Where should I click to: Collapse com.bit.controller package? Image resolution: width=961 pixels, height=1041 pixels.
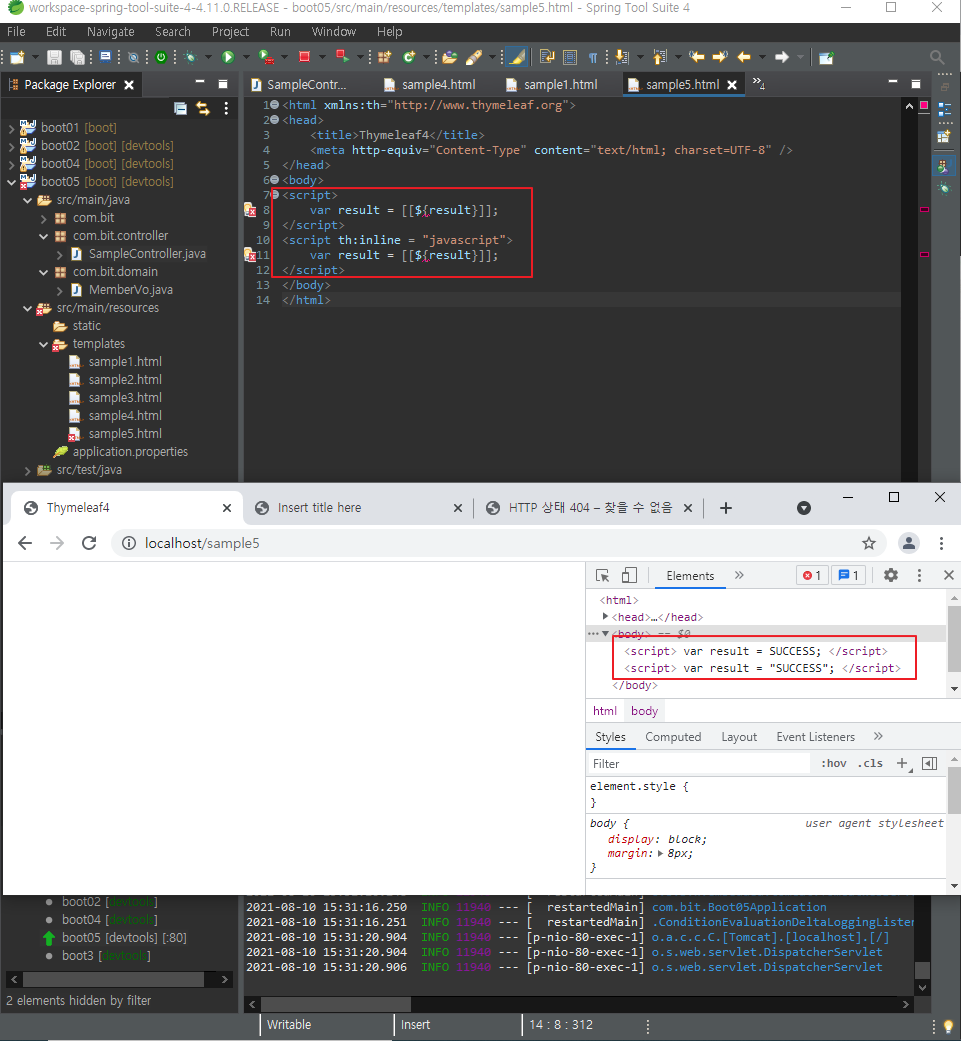click(x=43, y=236)
